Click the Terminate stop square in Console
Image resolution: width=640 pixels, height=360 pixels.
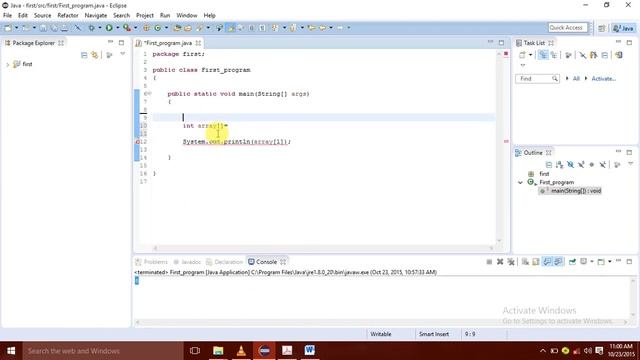point(489,262)
